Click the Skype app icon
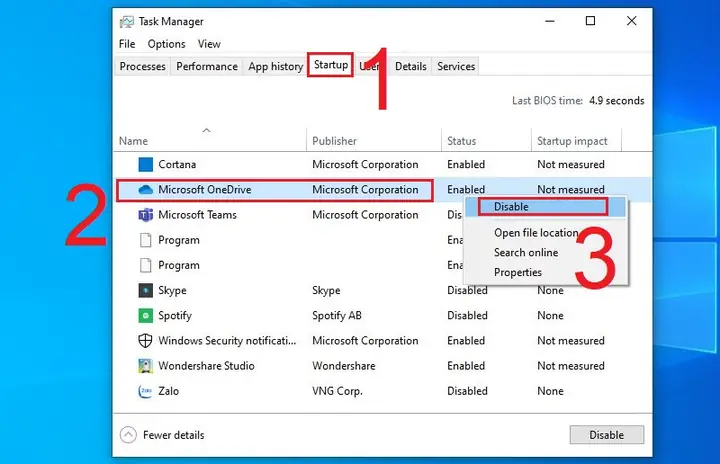The height and width of the screenshot is (464, 720). point(146,290)
